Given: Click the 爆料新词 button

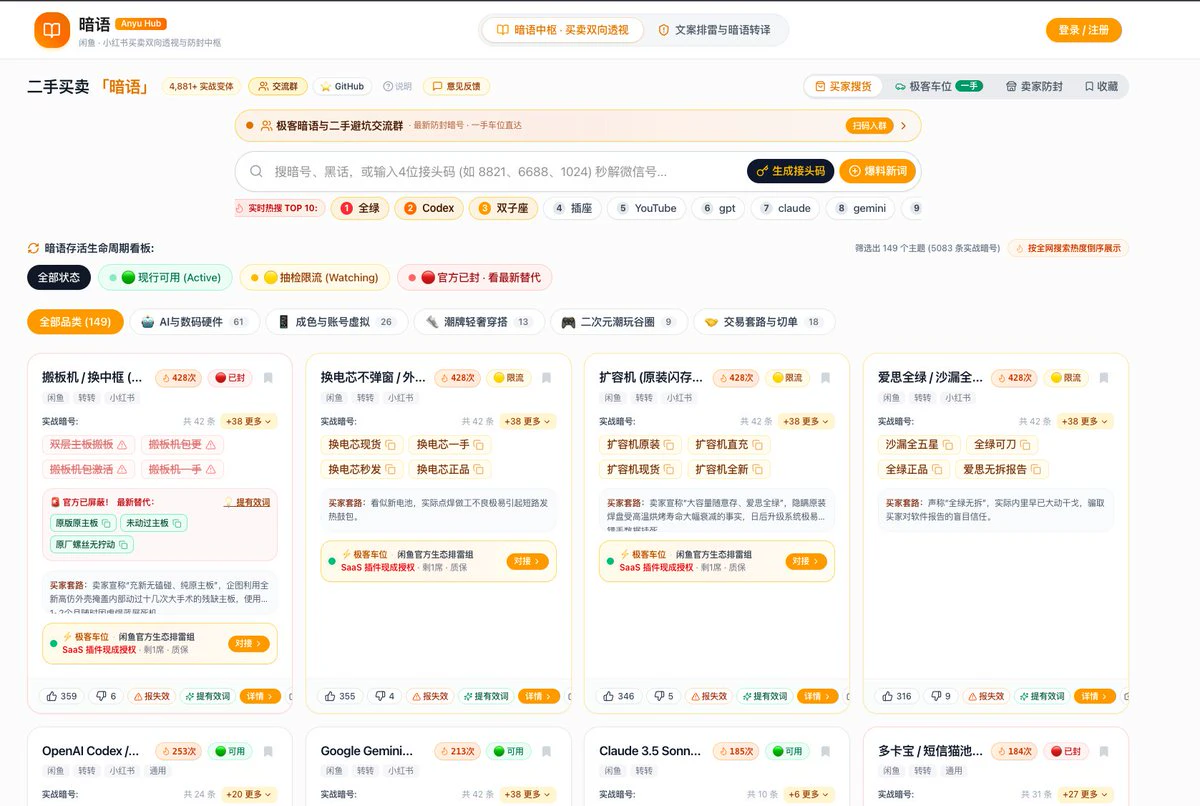Looking at the screenshot, I should [877, 171].
